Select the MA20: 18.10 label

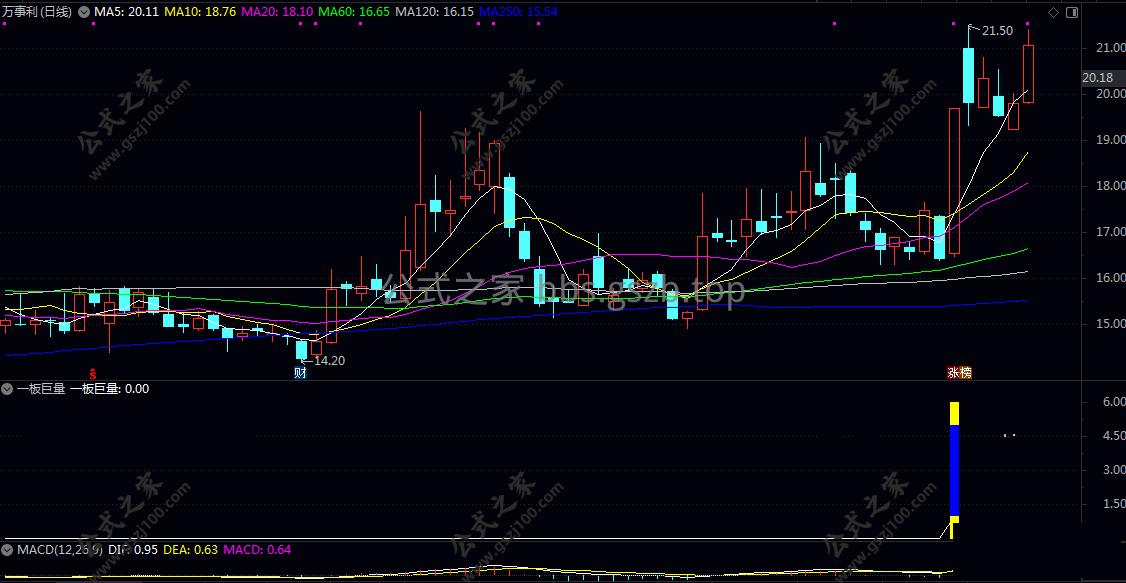(x=277, y=11)
